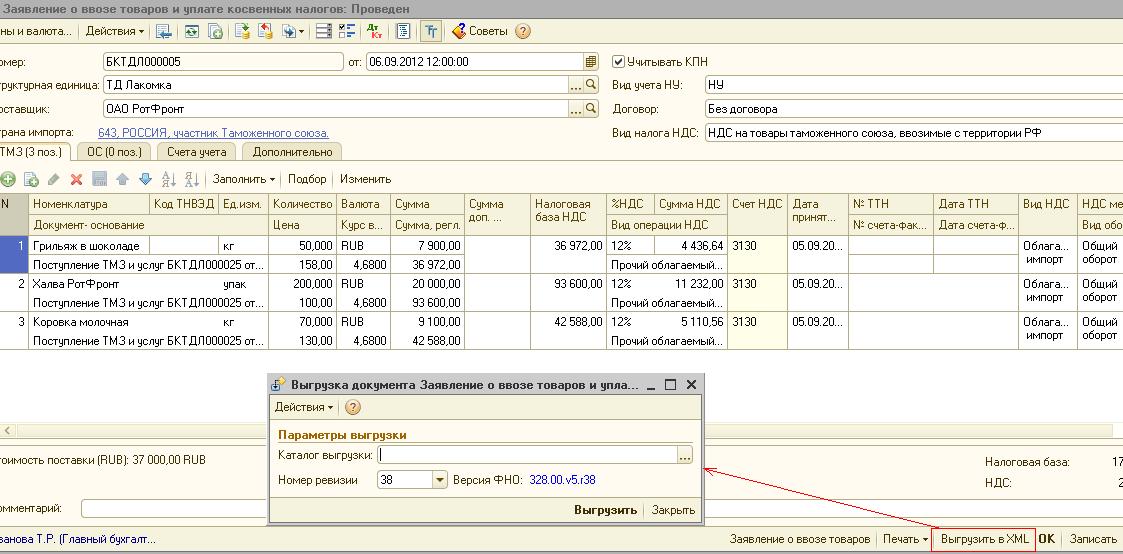The image size is (1123, 554).
Task: Open Действия menu in main toolbar
Action: tap(114, 31)
